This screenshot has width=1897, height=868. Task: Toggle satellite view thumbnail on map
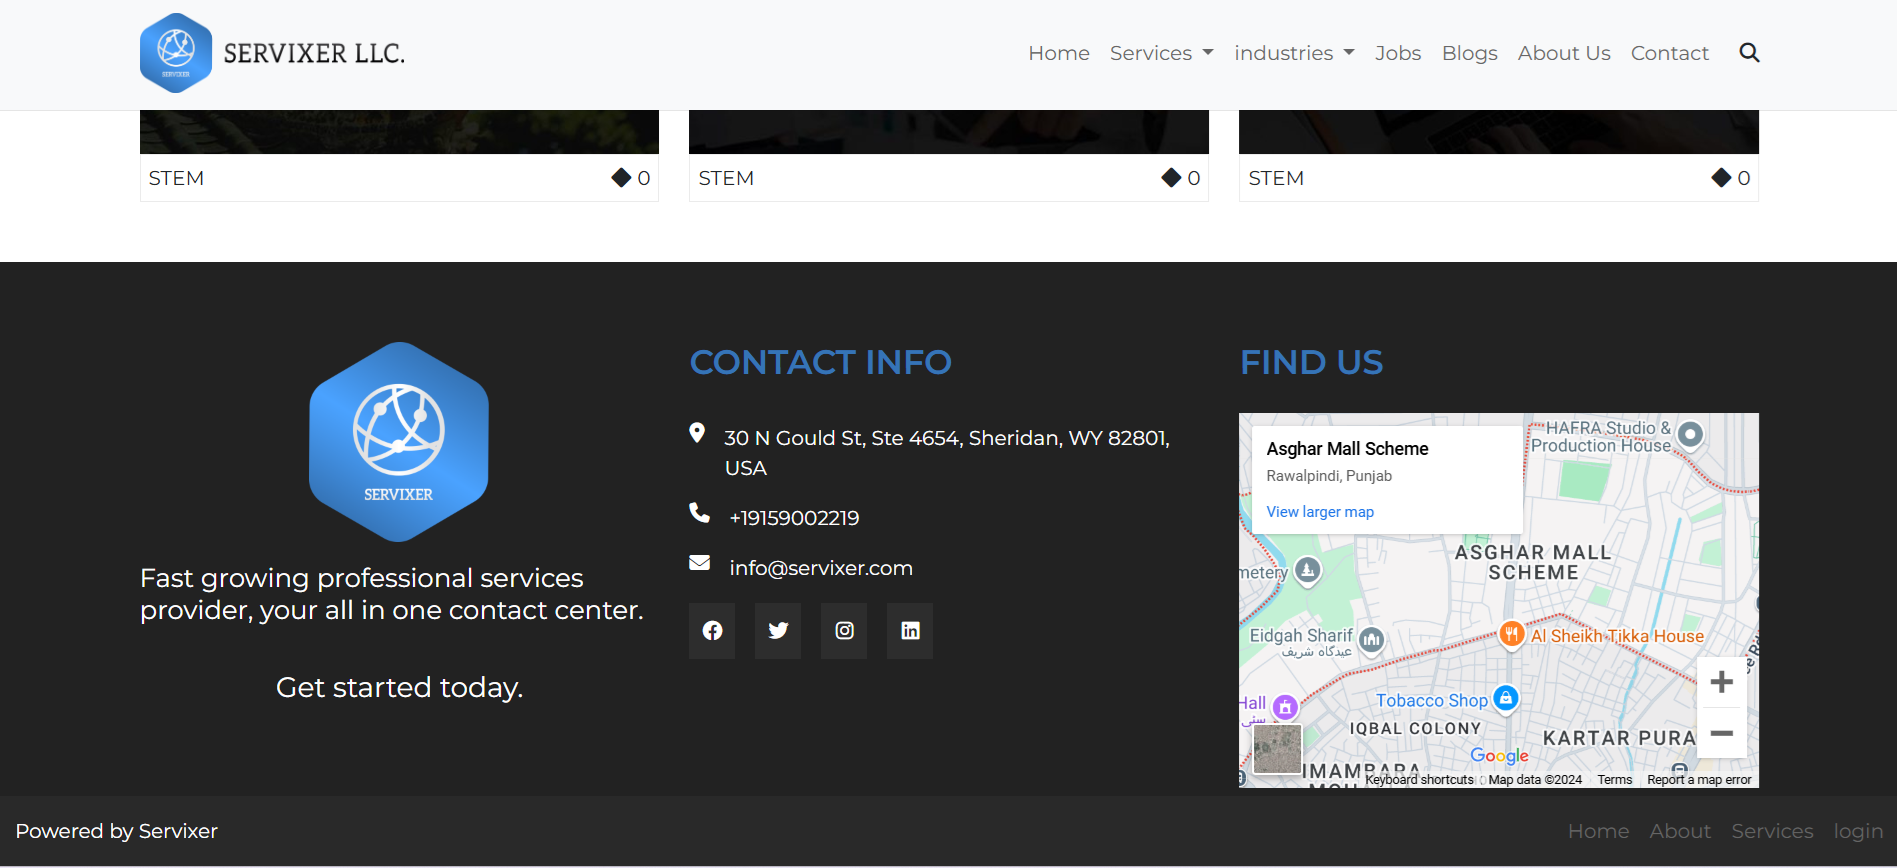pos(1277,749)
